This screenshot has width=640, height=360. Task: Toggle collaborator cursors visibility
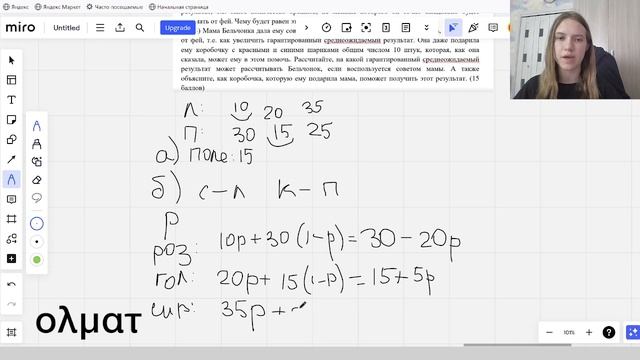coord(453,28)
